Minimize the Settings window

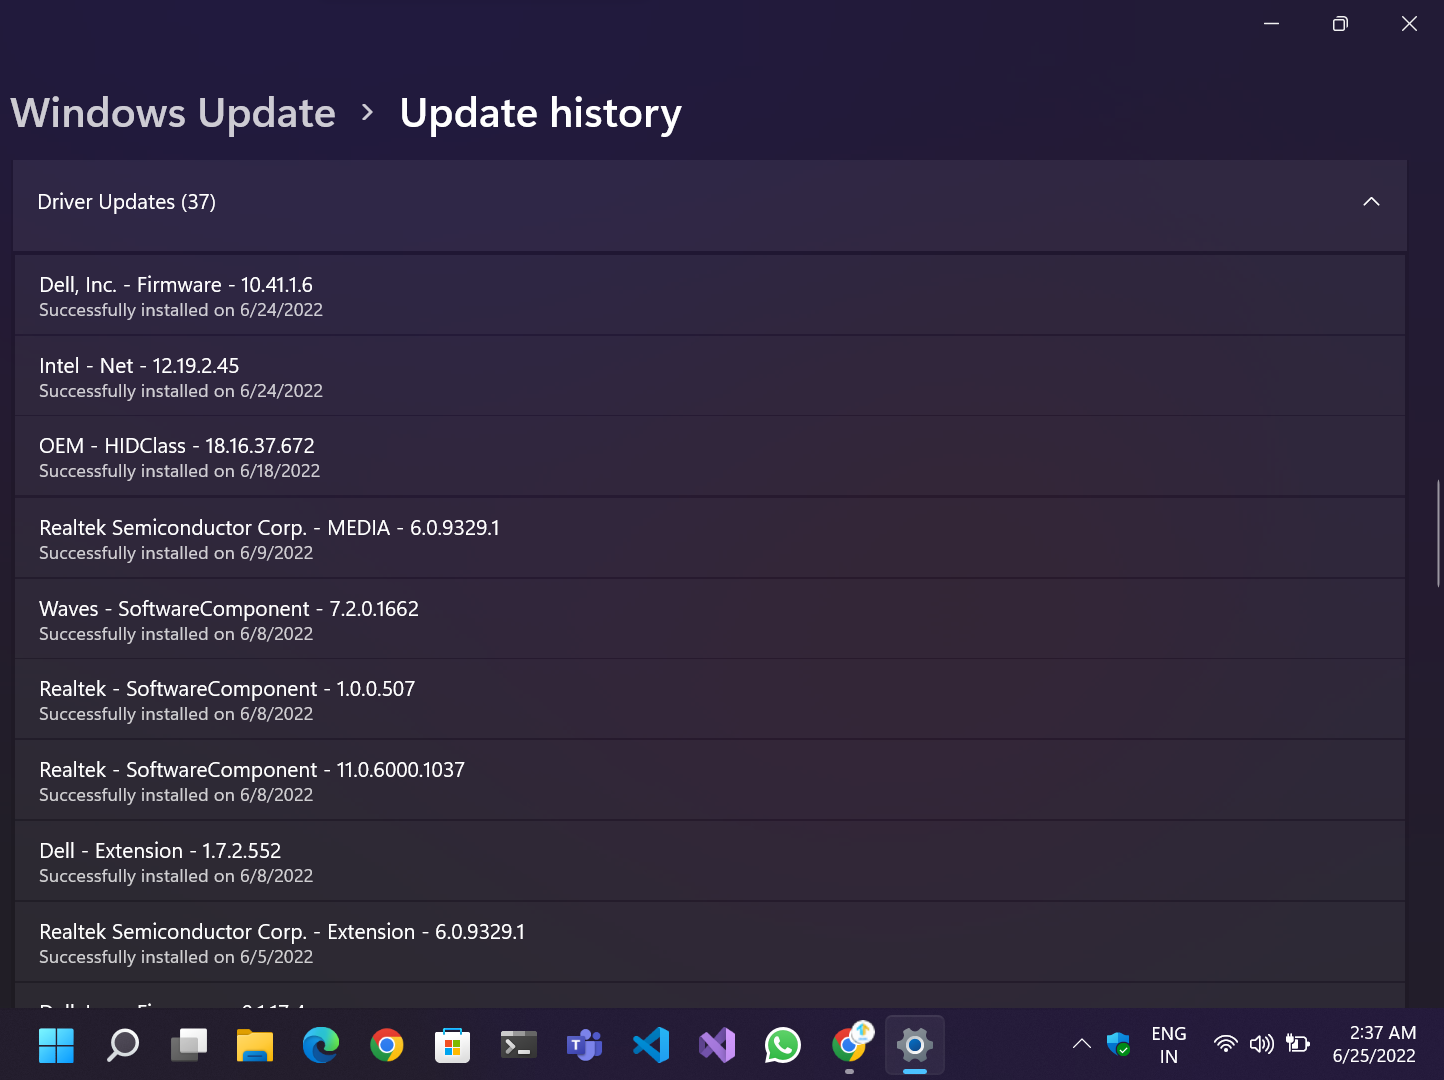(x=1272, y=24)
